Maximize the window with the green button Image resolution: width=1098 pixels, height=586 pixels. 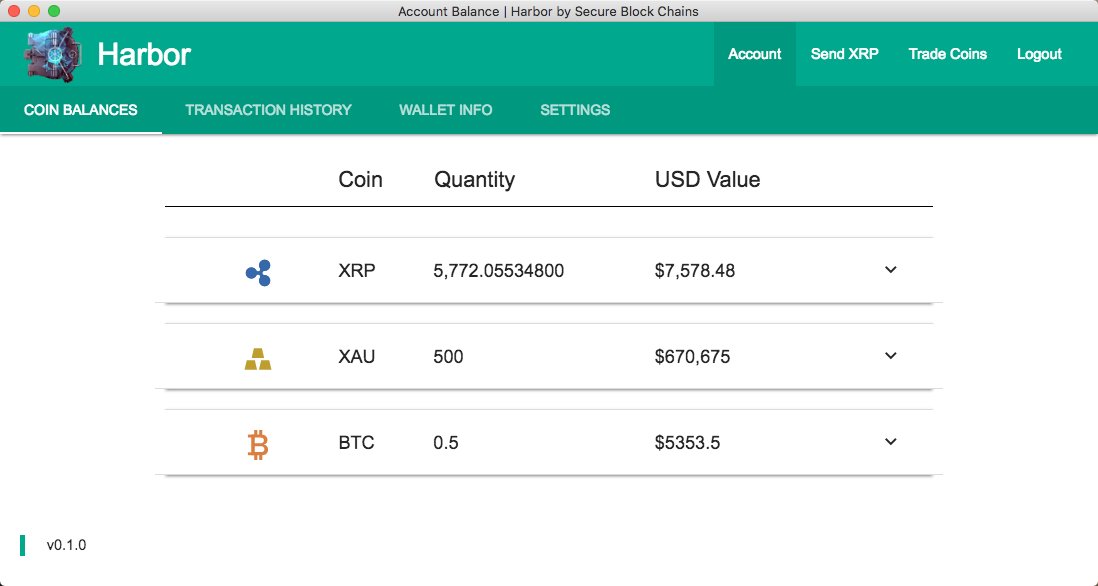point(54,11)
